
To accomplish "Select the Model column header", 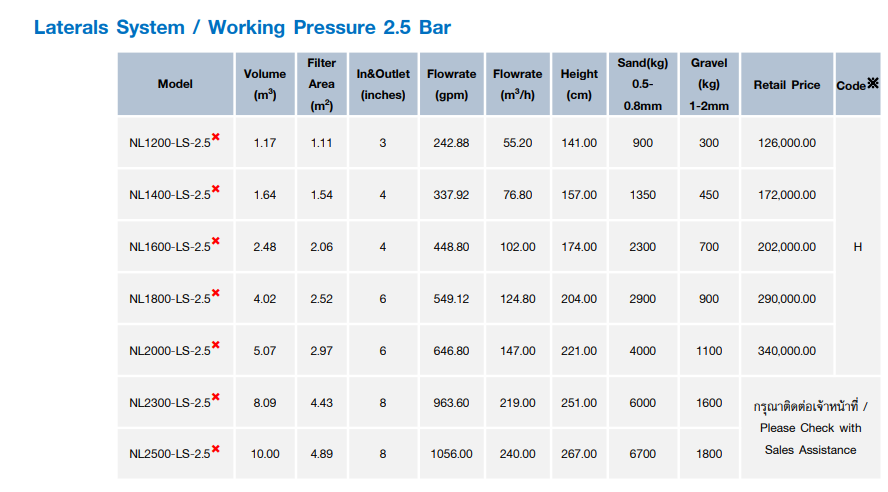I will point(175,84).
